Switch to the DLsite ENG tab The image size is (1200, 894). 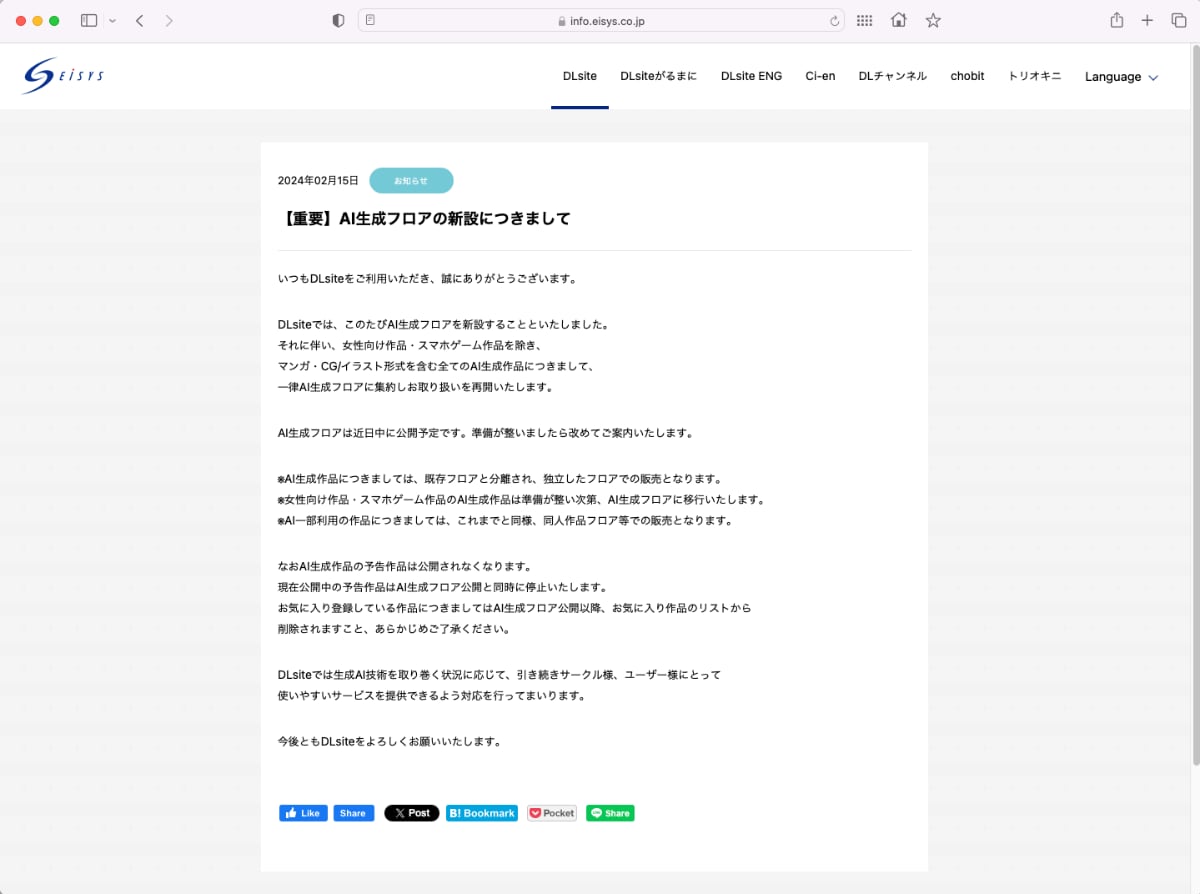tap(751, 76)
